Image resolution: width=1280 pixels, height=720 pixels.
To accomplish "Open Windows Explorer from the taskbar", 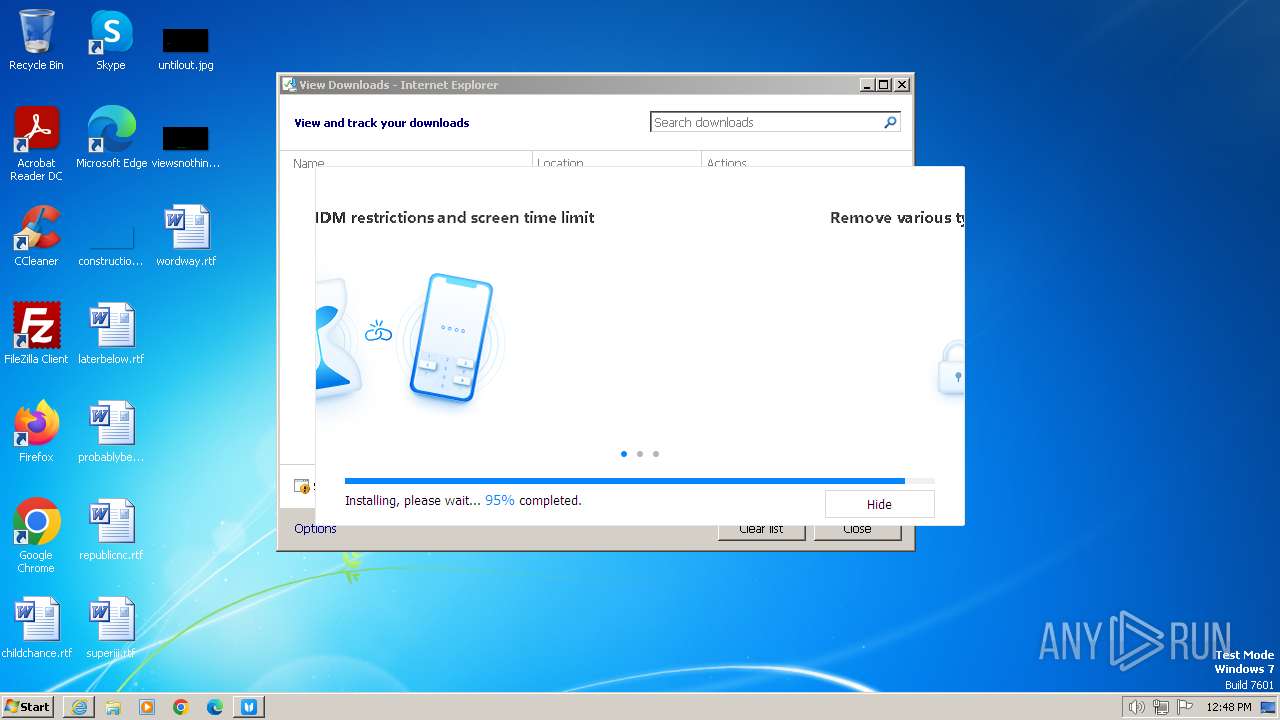I will [113, 707].
